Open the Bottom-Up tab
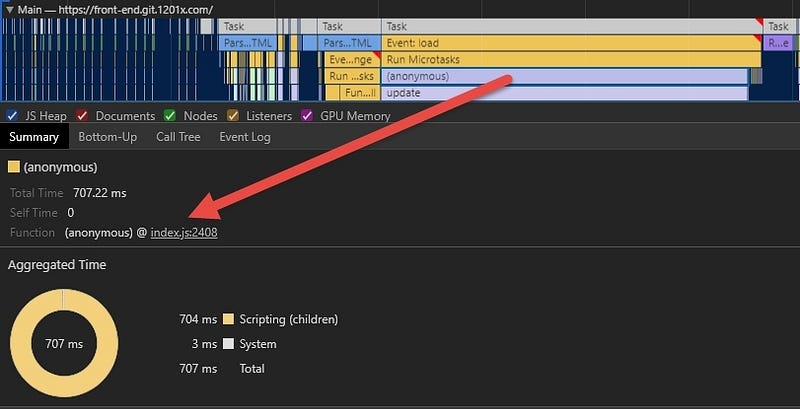Screen dimensions: 800x409 (x=107, y=137)
